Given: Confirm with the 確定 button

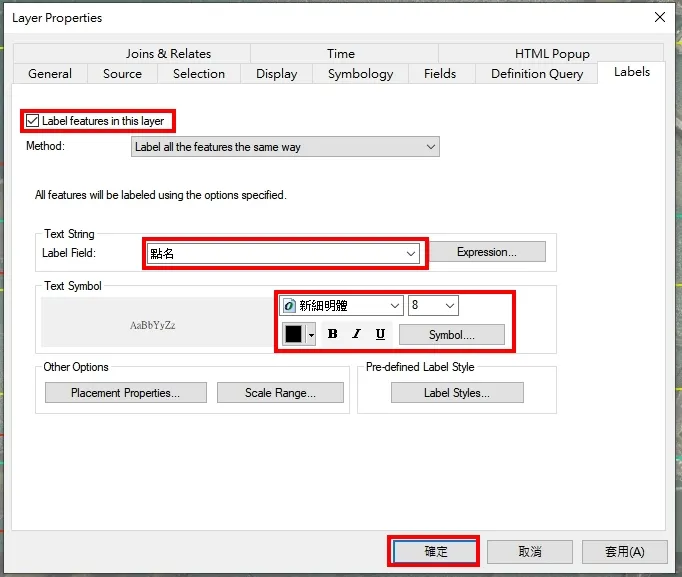Looking at the screenshot, I should tap(435, 552).
